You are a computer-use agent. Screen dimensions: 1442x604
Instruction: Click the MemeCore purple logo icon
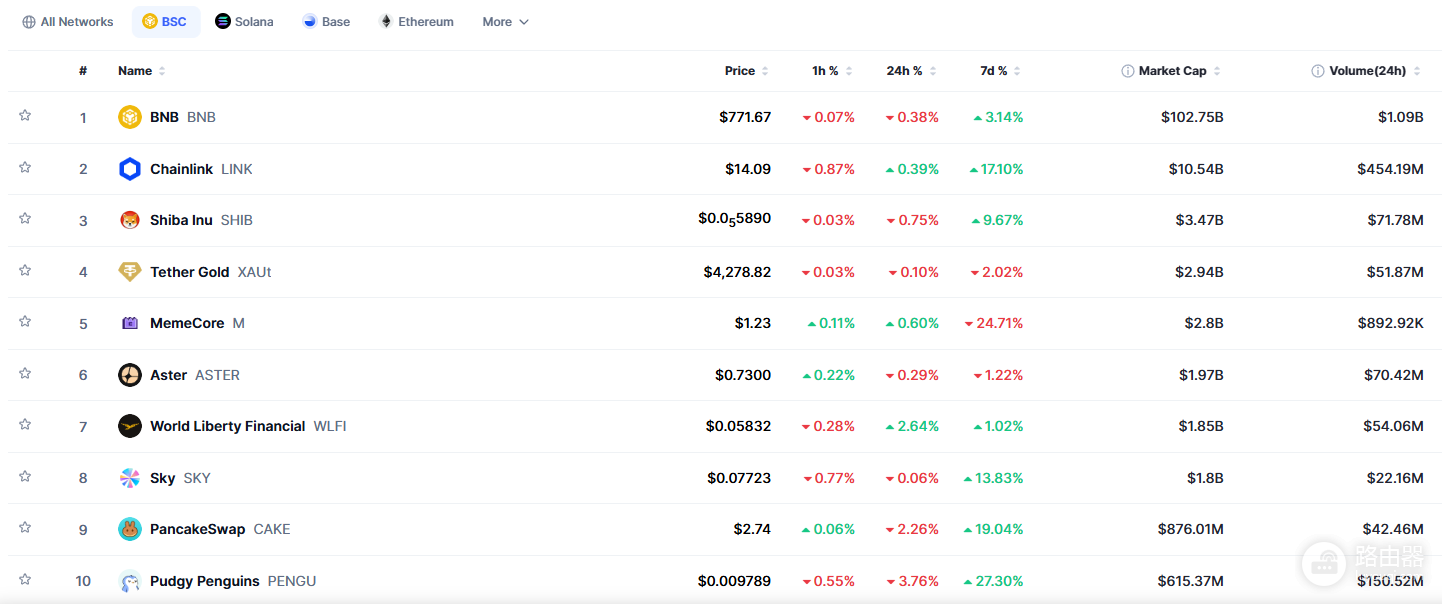click(130, 323)
